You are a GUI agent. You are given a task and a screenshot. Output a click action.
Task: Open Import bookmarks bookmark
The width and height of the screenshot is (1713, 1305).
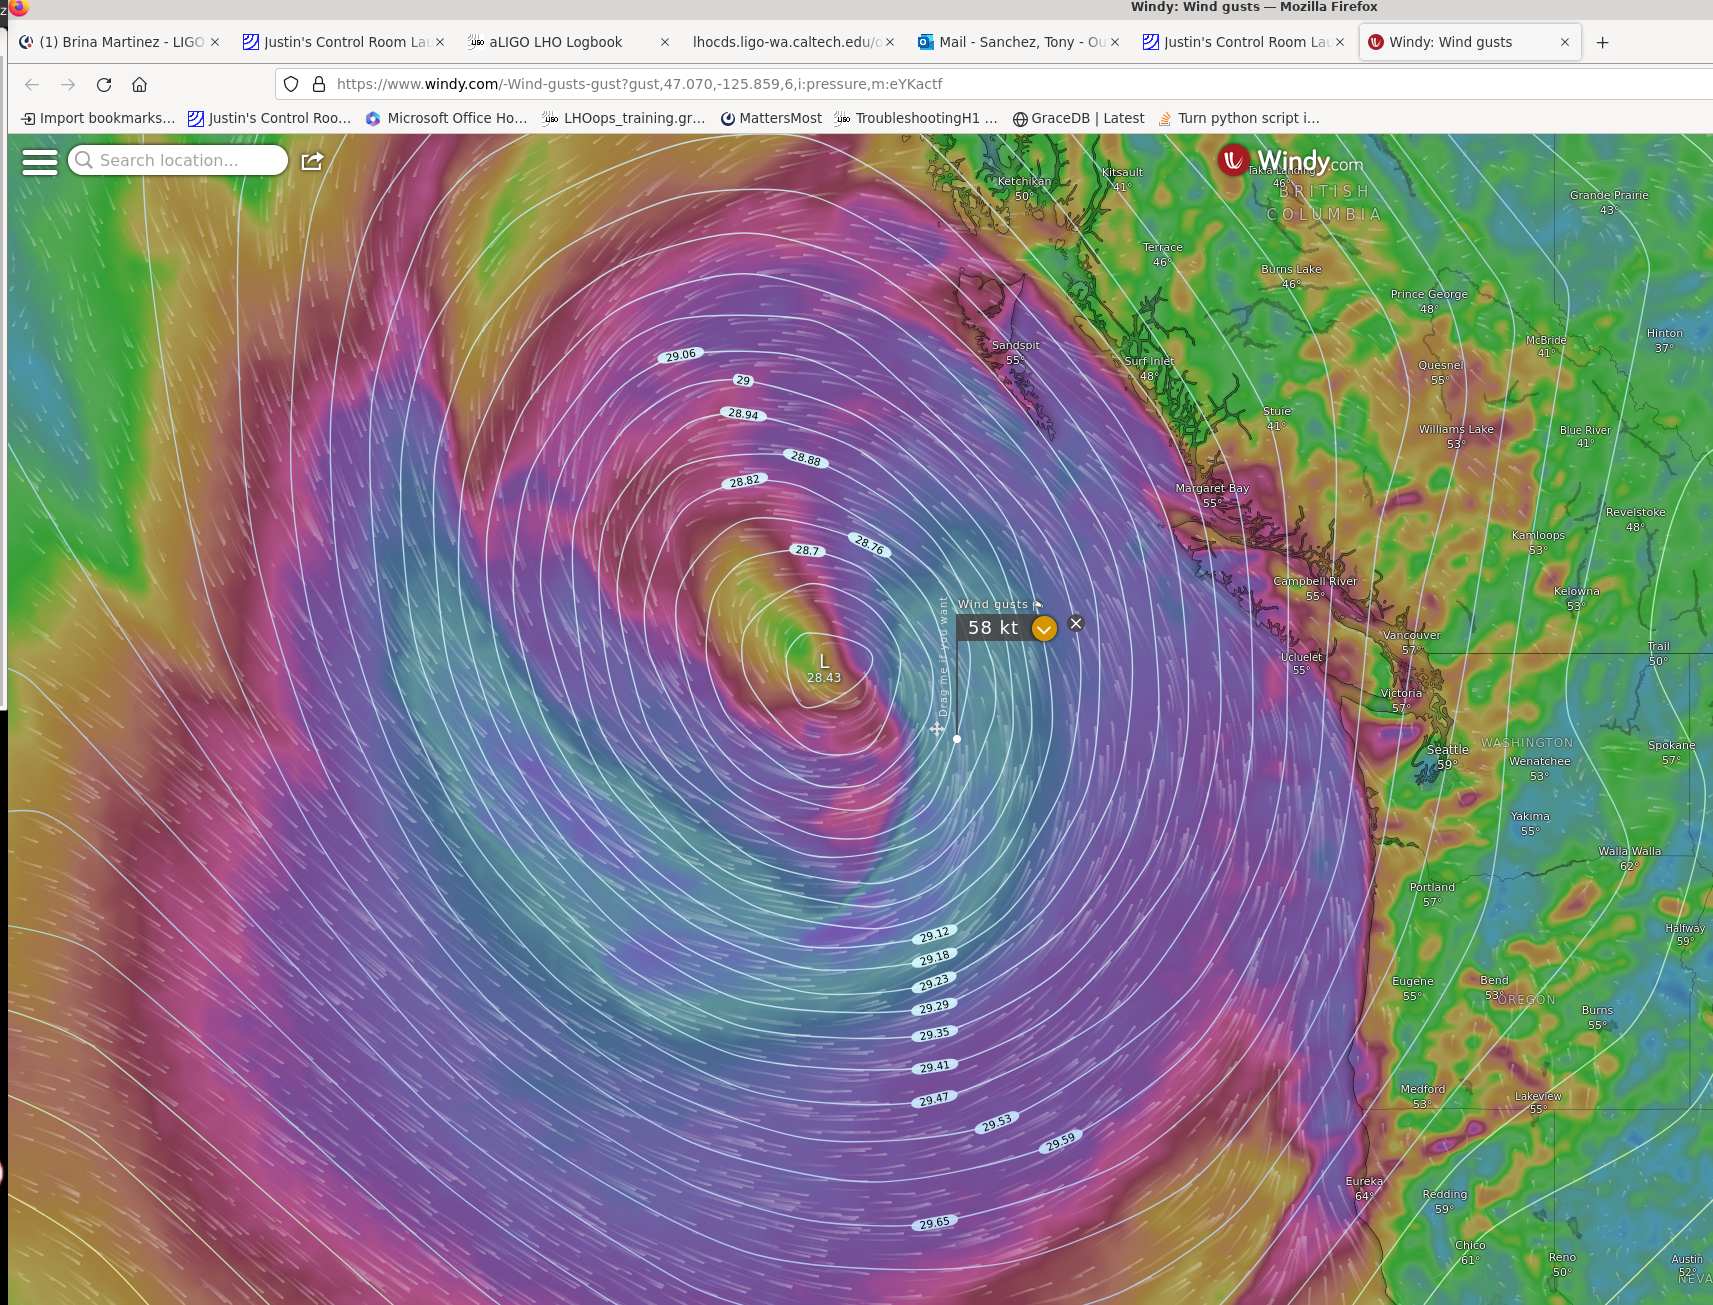point(98,118)
